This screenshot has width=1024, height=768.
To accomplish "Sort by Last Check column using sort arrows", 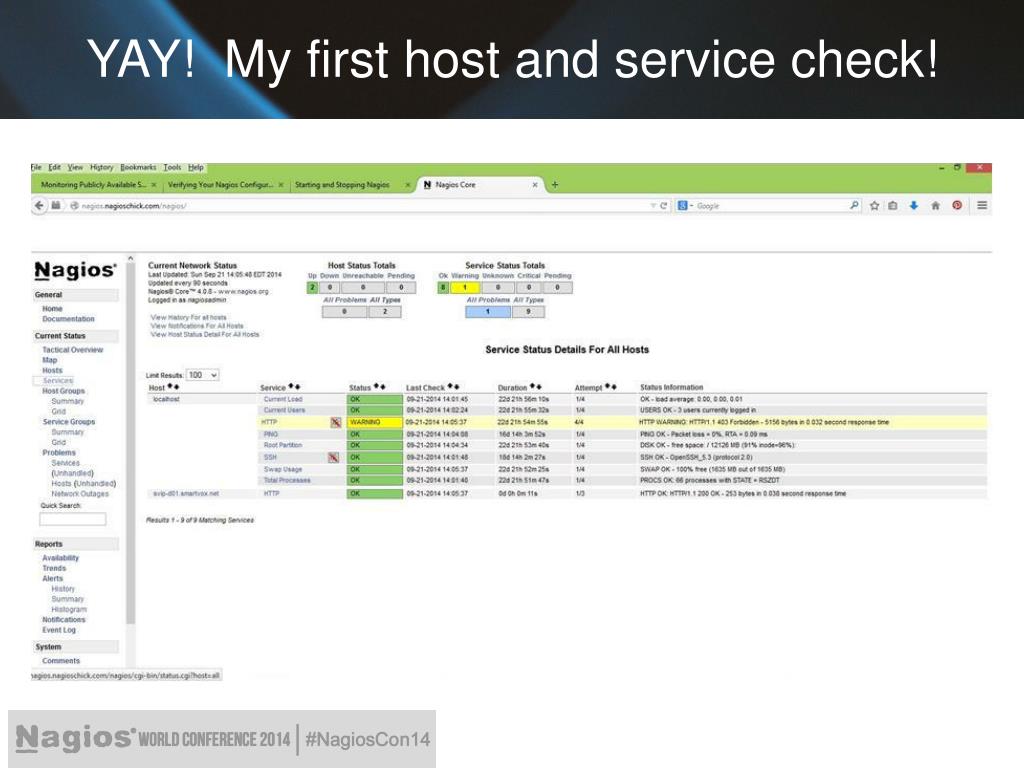I will [x=454, y=387].
